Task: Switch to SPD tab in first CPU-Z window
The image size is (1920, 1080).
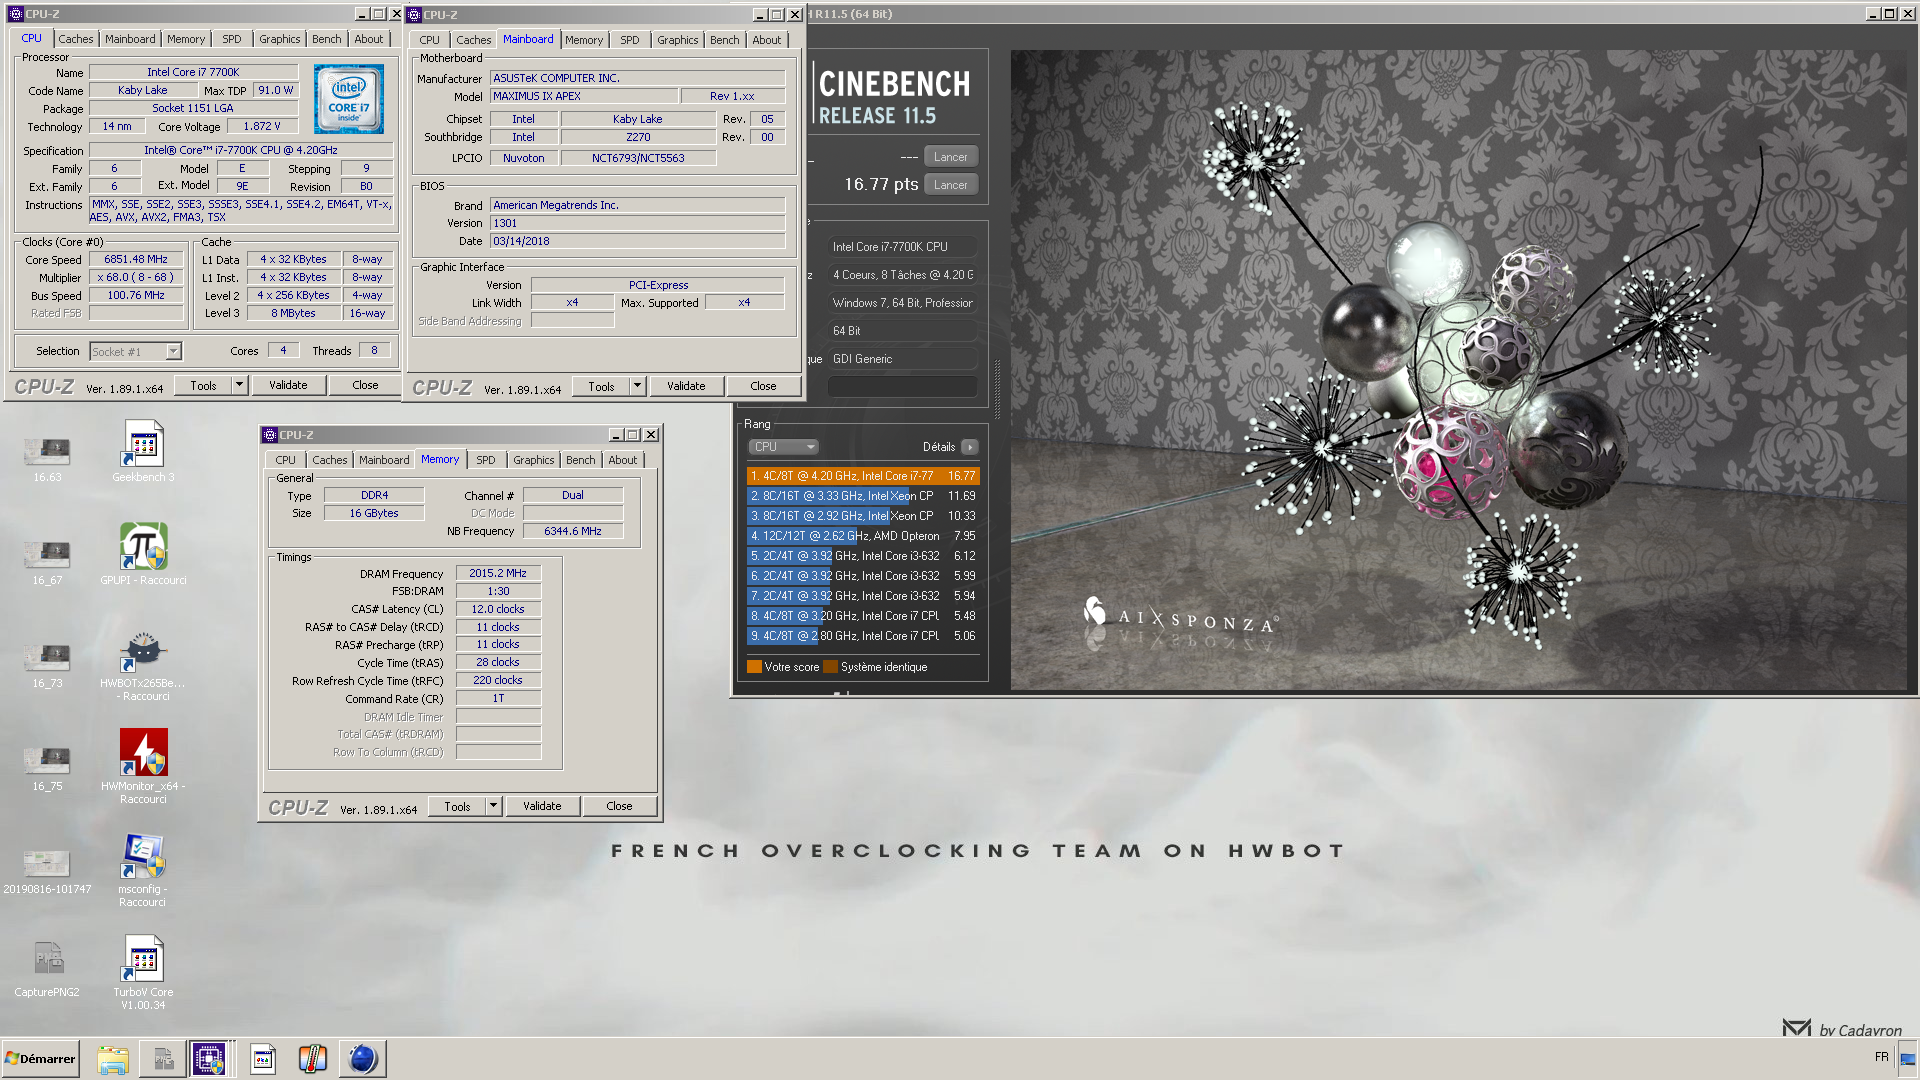Action: [232, 39]
